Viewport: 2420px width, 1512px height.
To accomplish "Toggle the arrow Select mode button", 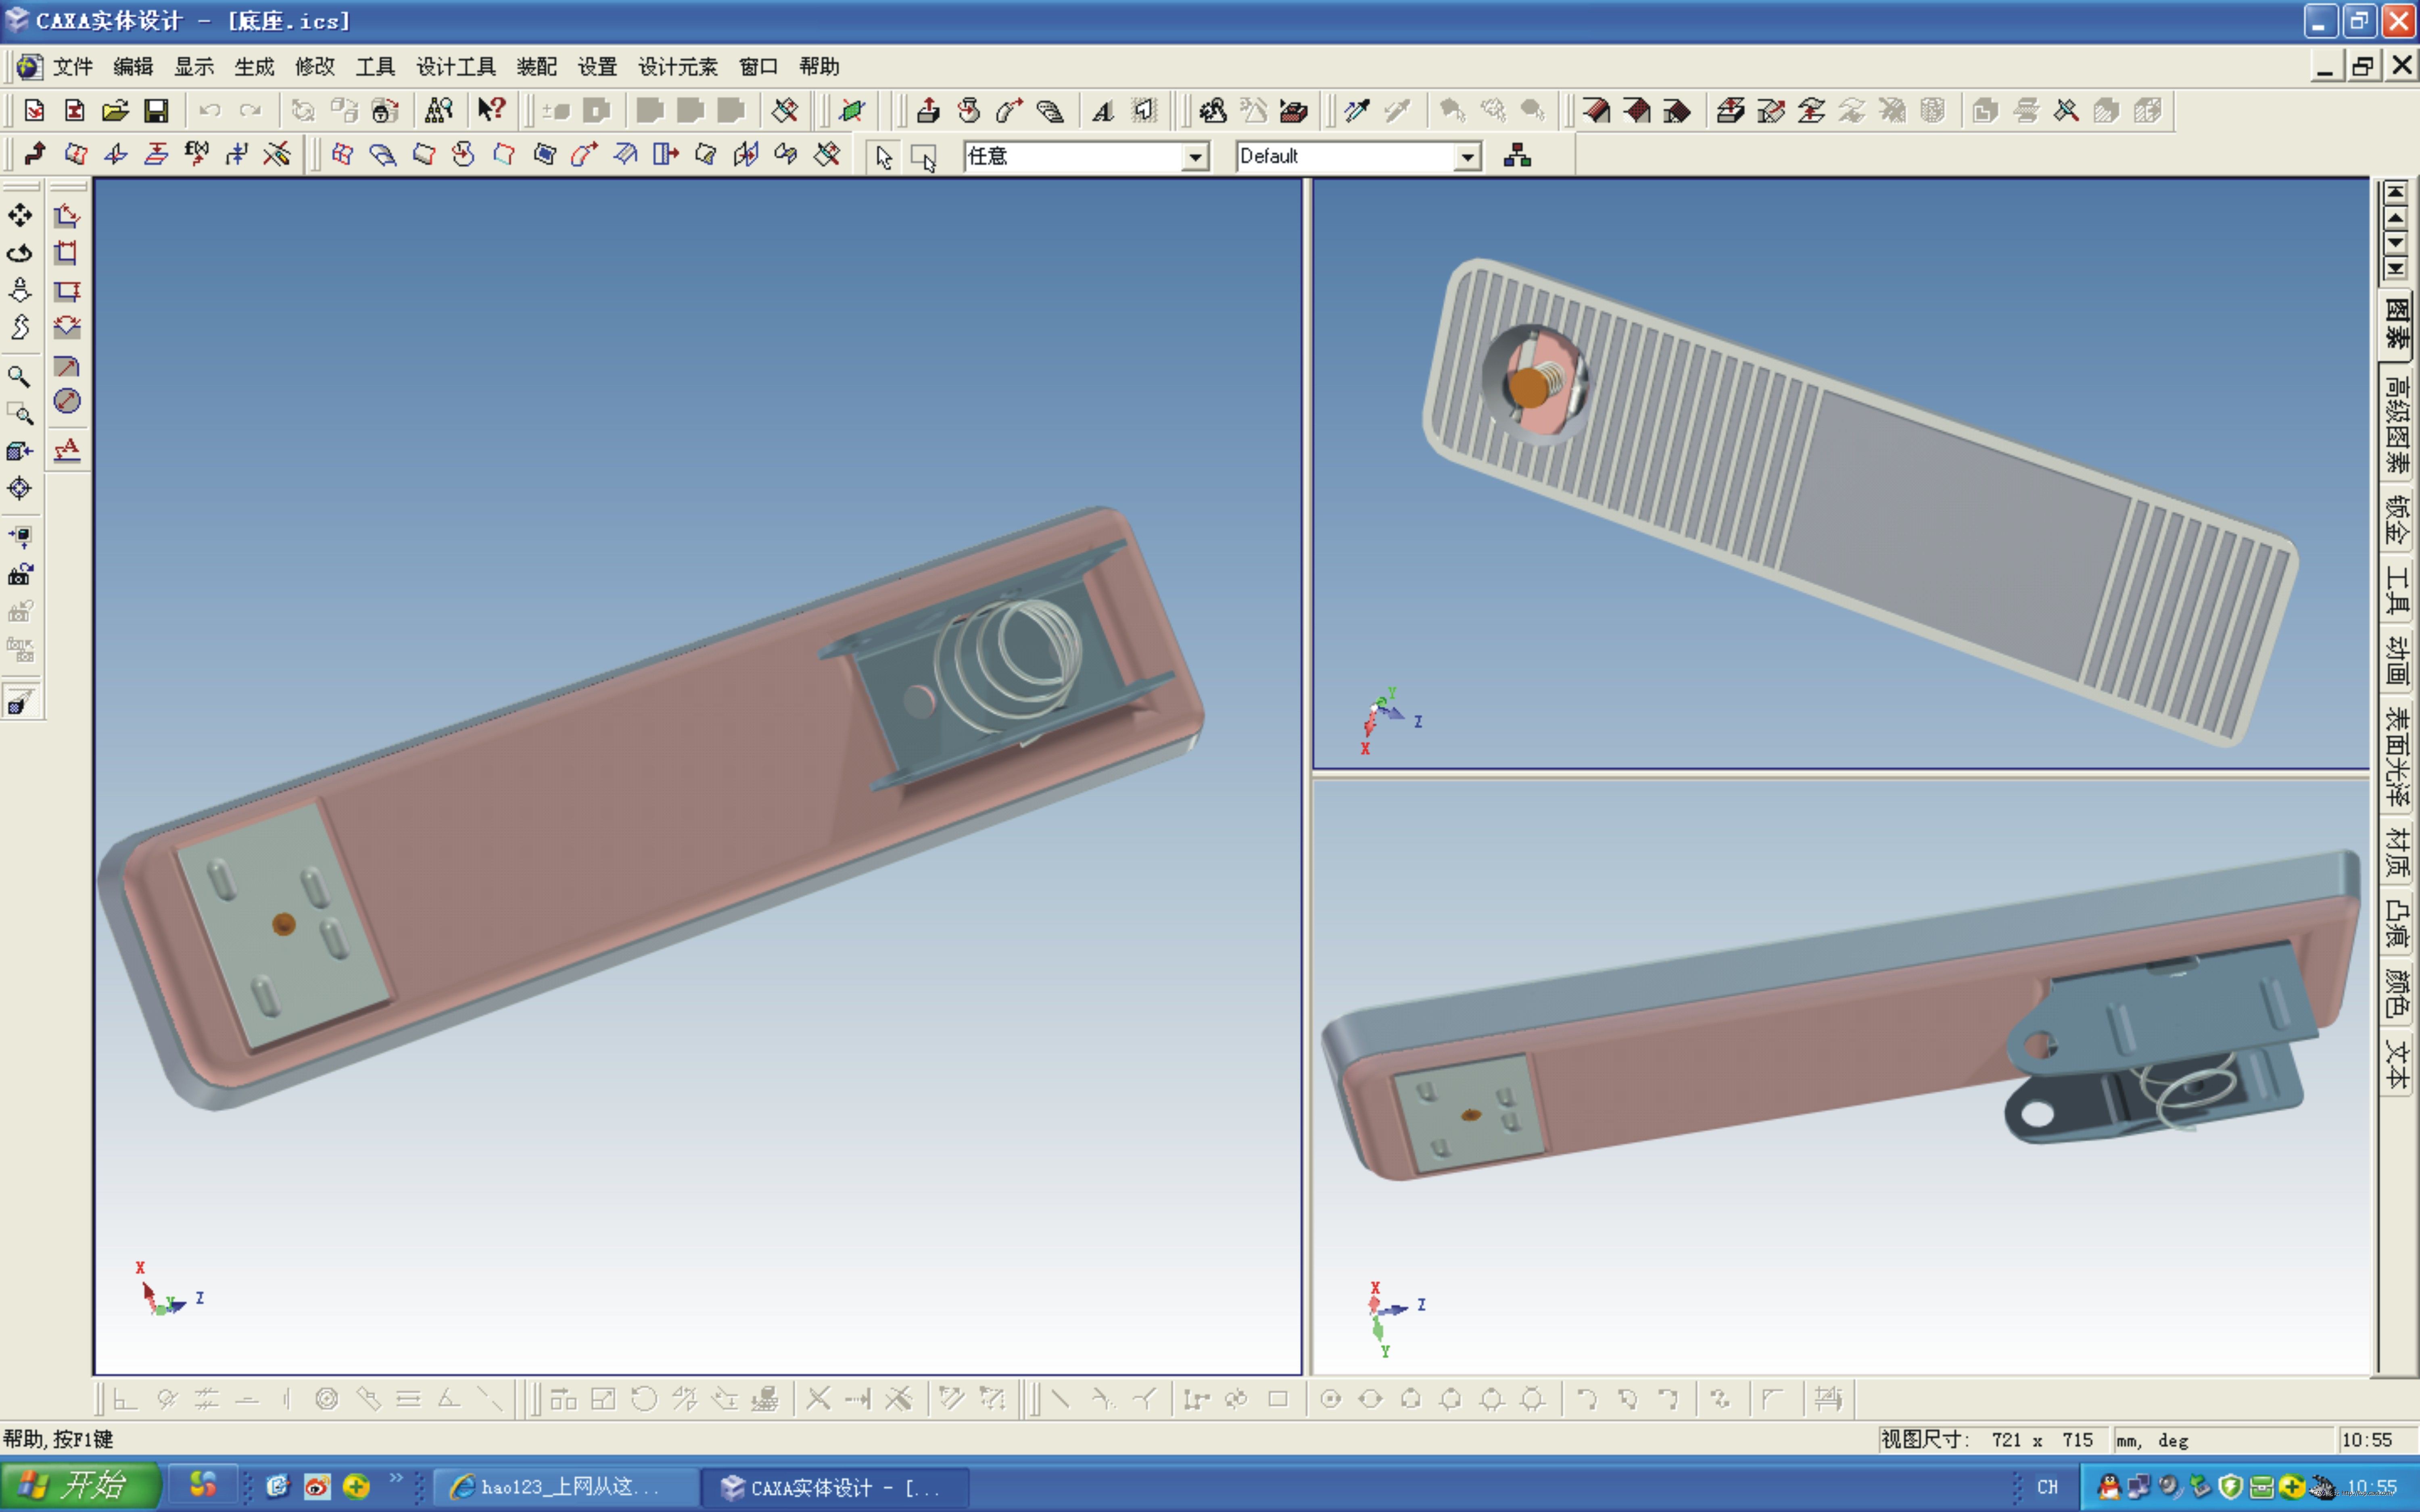I will [x=884, y=157].
